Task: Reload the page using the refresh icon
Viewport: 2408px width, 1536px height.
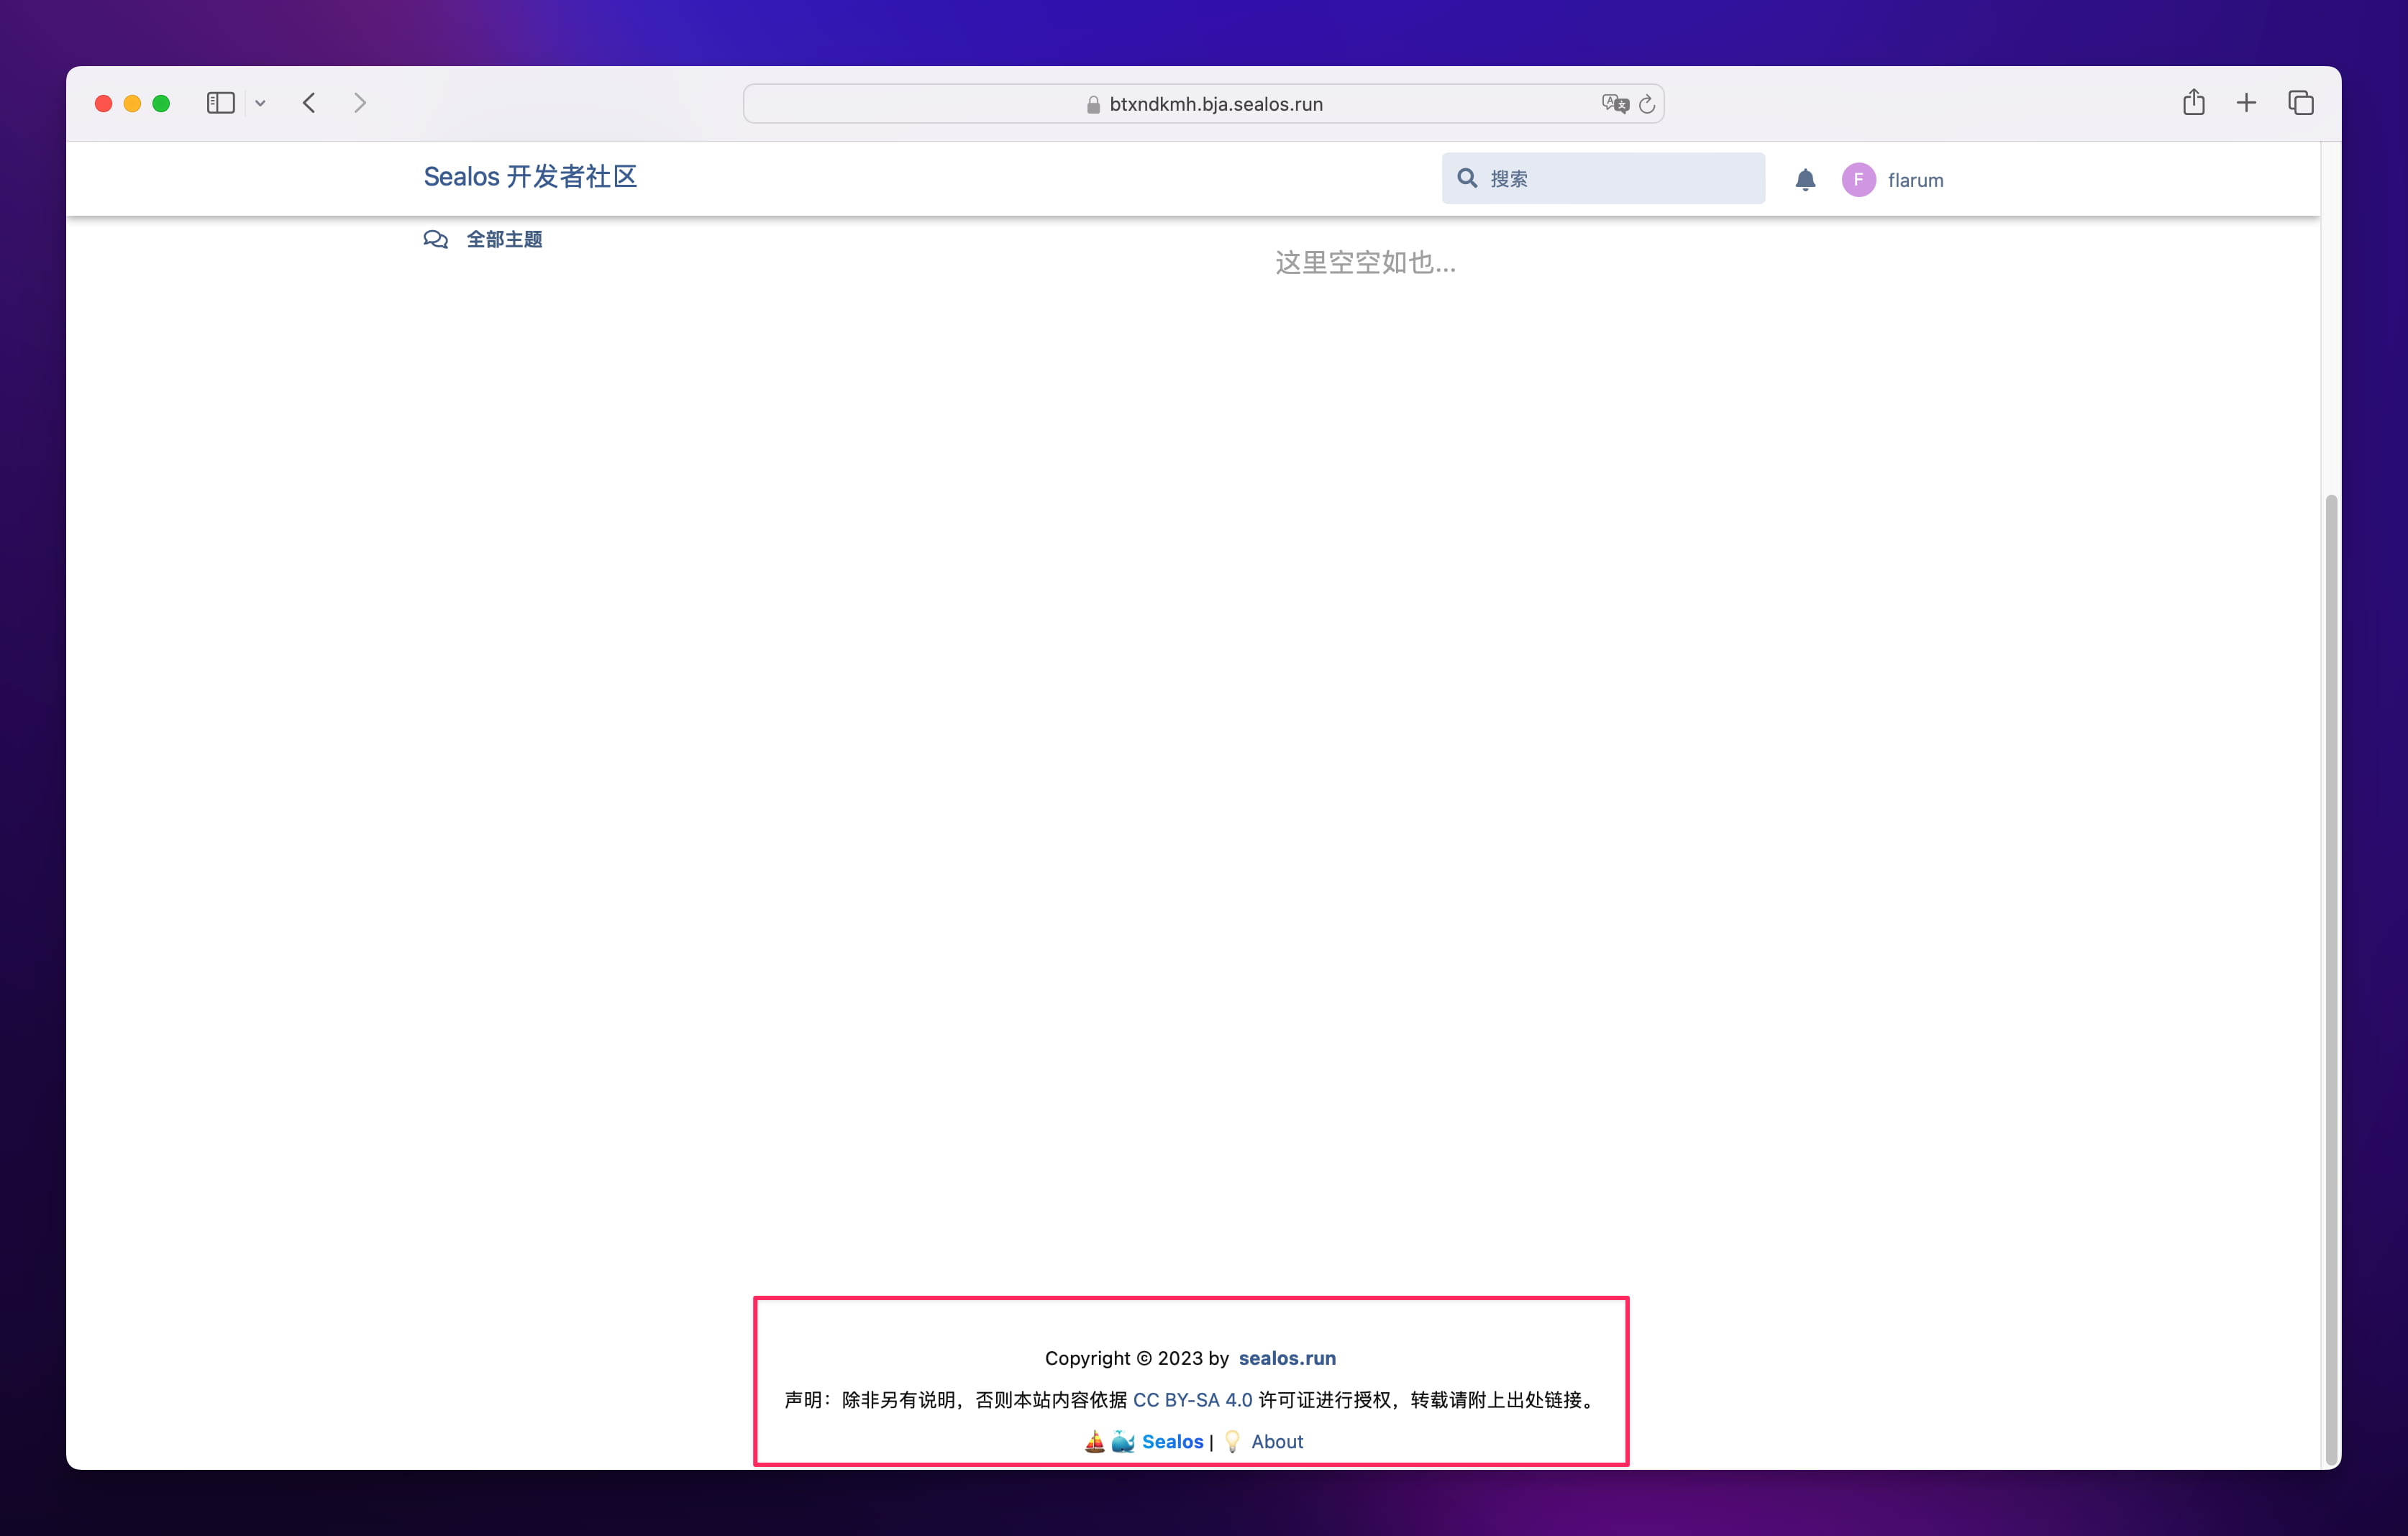Action: coord(1647,103)
